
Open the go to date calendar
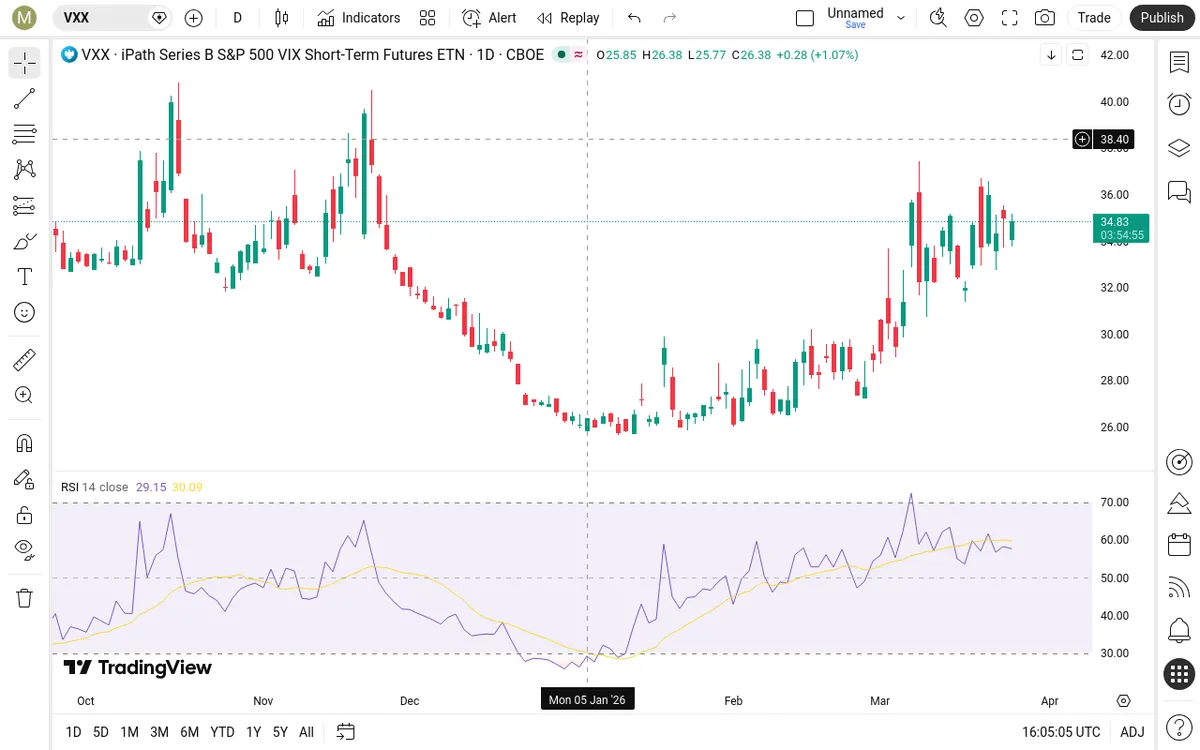click(x=346, y=732)
